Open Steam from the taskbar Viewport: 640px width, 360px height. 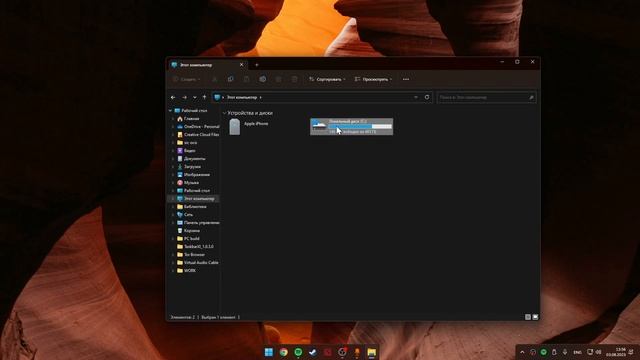tap(313, 352)
